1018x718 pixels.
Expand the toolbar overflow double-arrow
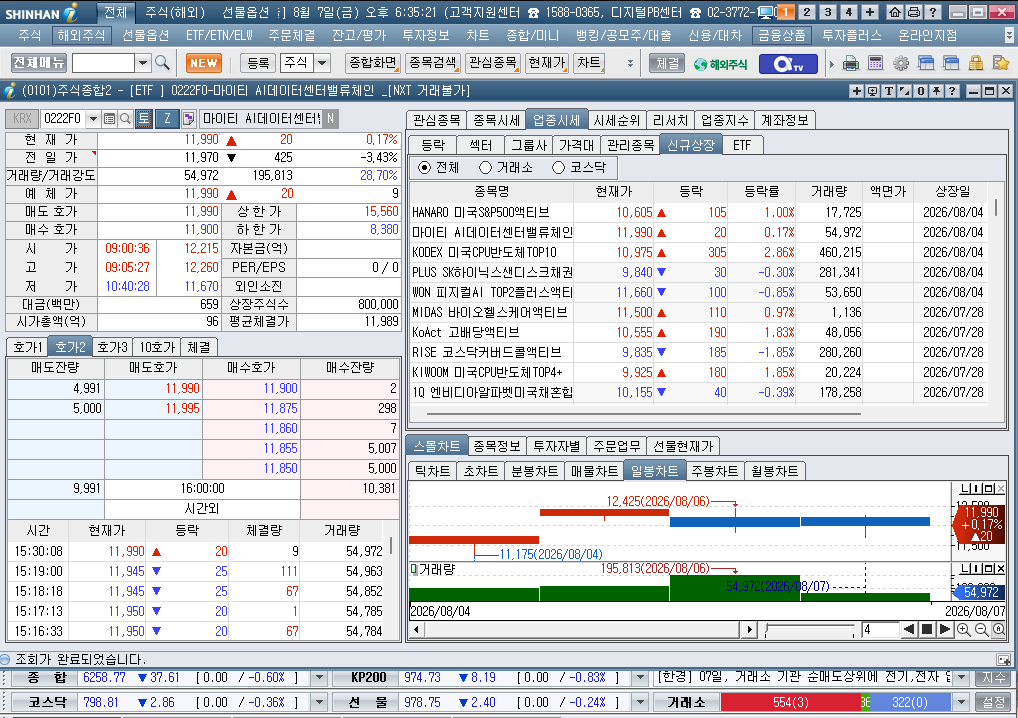(x=630, y=64)
